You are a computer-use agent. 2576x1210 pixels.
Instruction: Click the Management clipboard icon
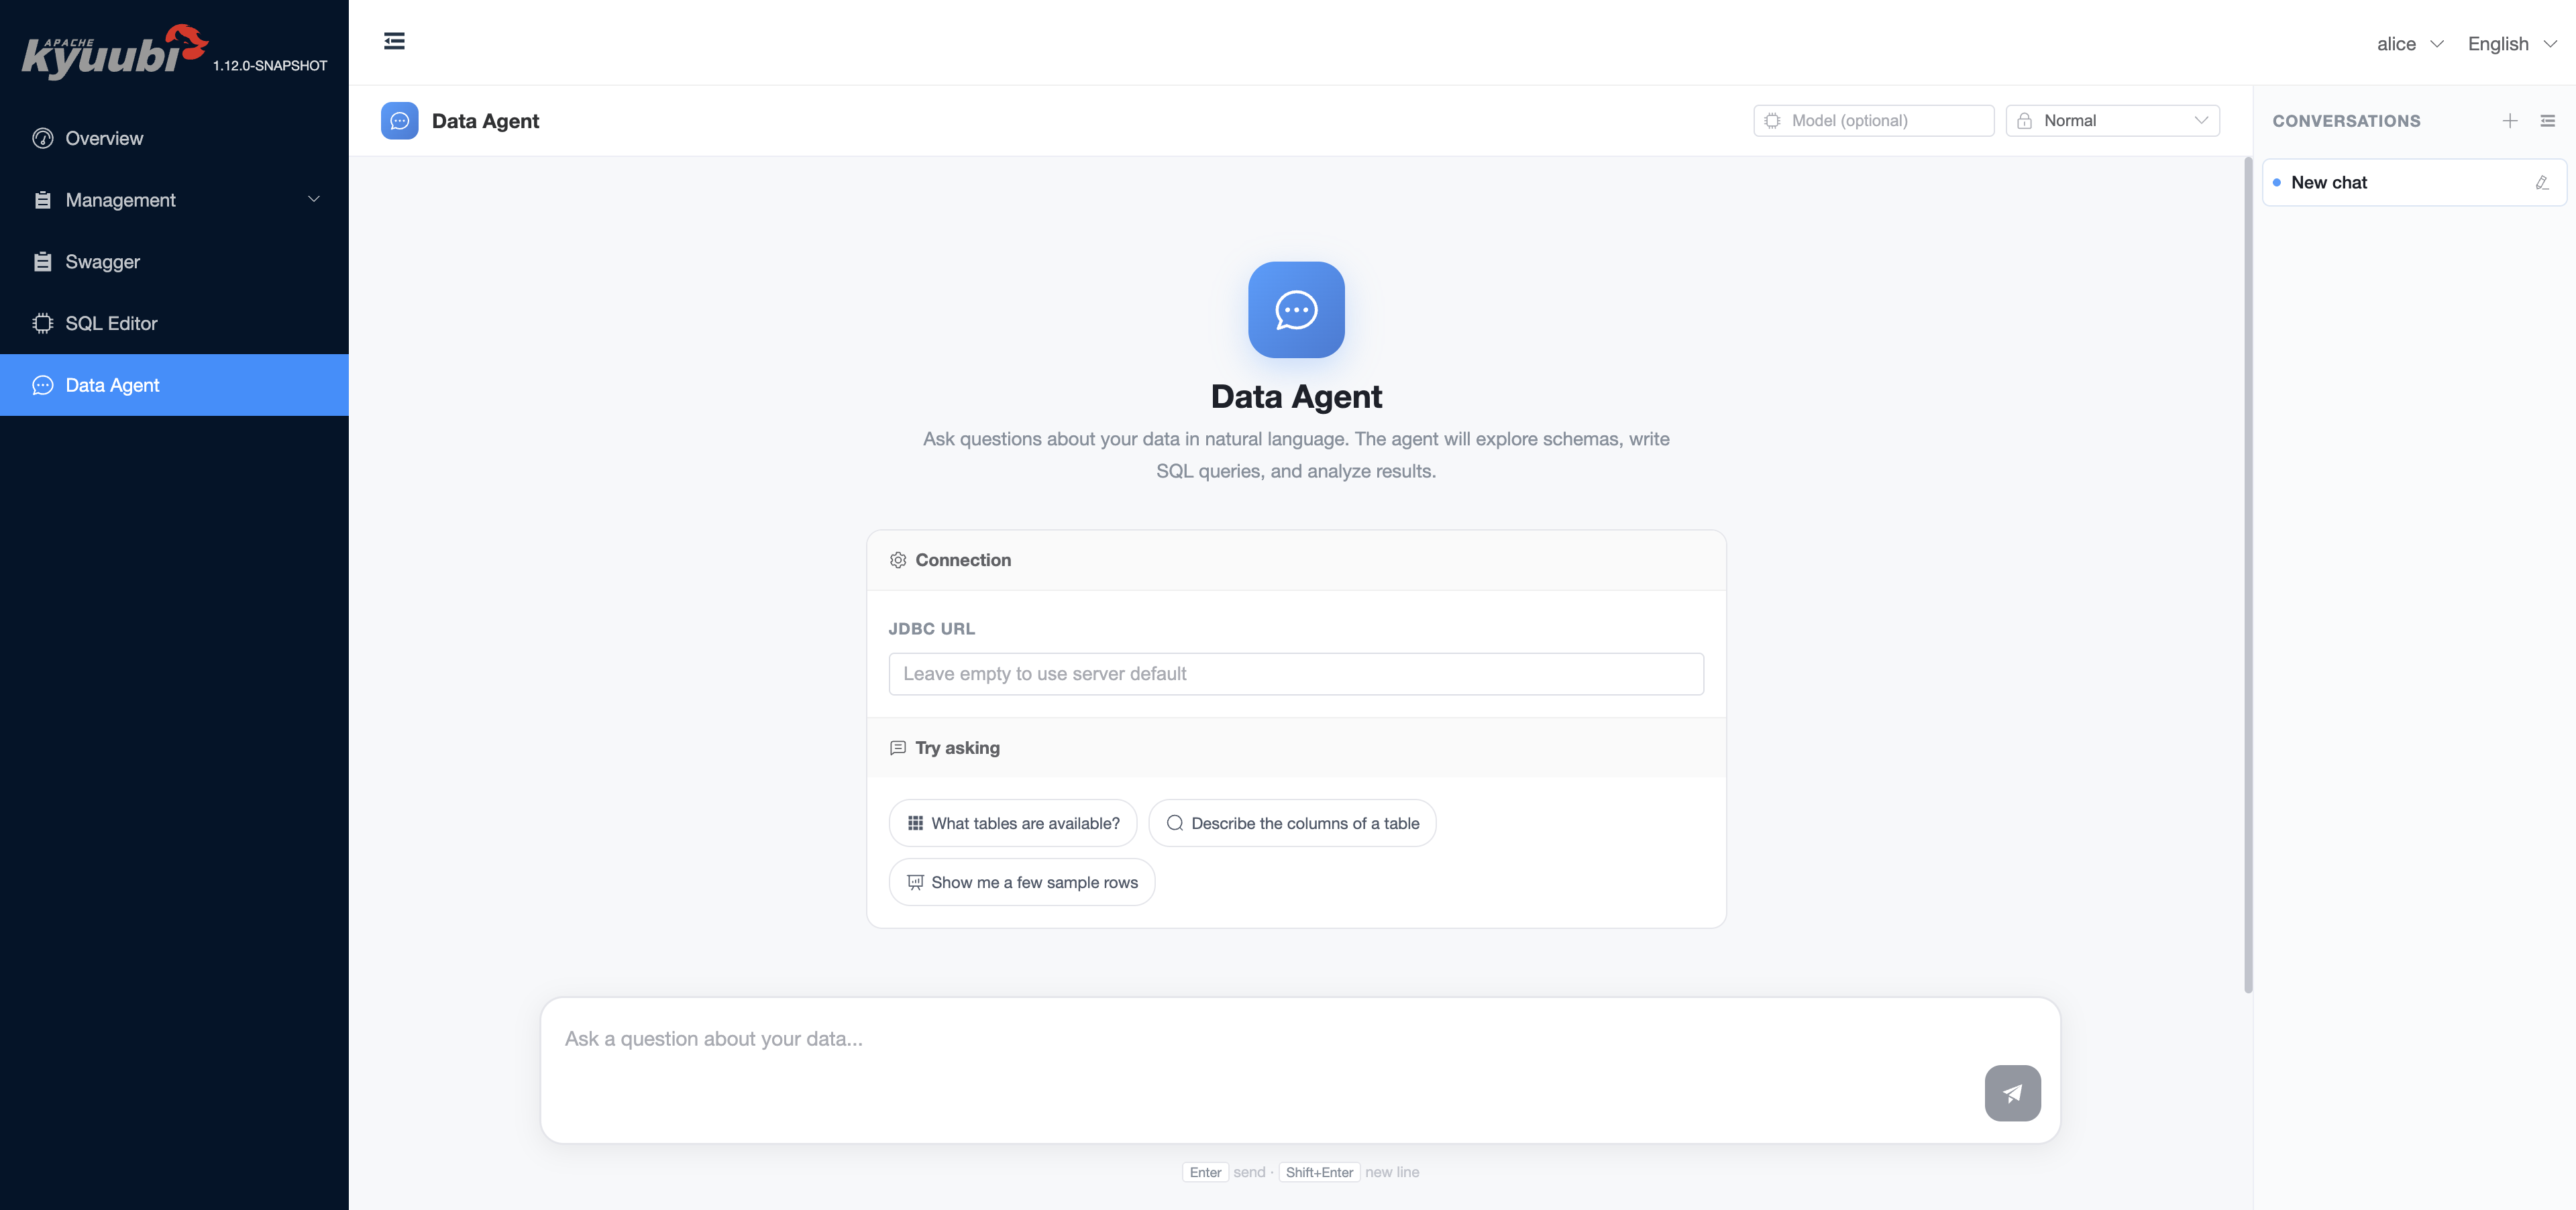point(42,200)
